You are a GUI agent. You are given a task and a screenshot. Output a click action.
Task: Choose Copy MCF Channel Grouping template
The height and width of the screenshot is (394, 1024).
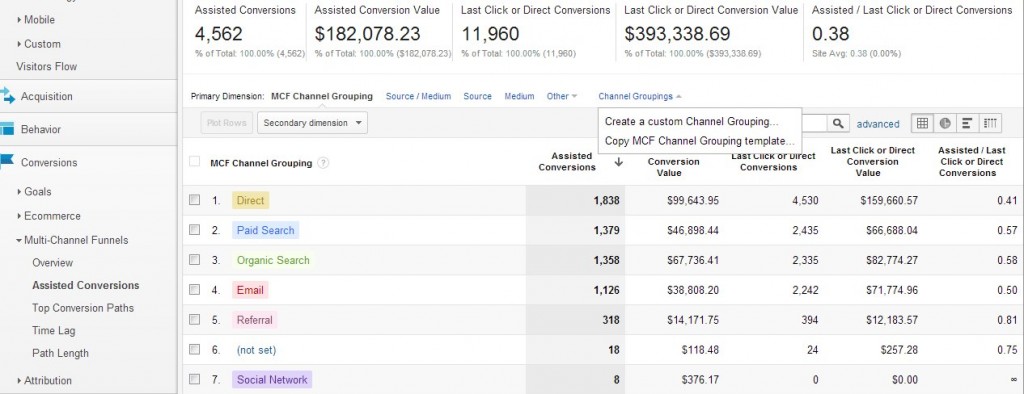tap(699, 140)
